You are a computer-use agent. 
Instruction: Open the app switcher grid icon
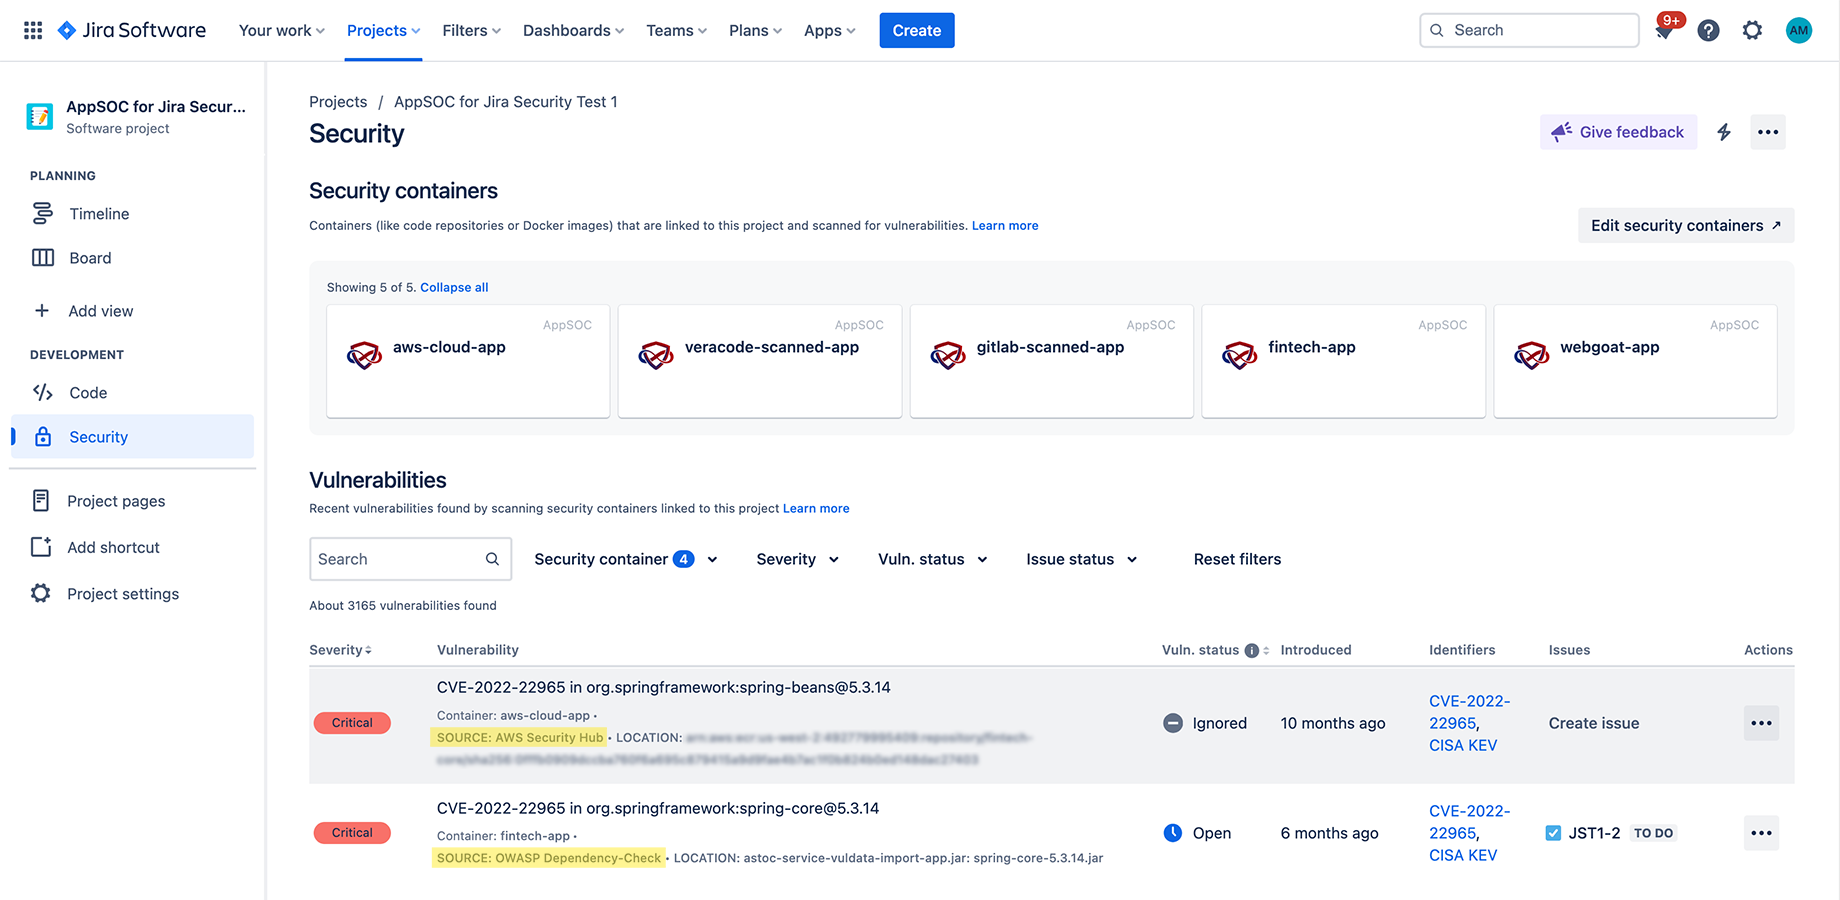click(x=33, y=30)
